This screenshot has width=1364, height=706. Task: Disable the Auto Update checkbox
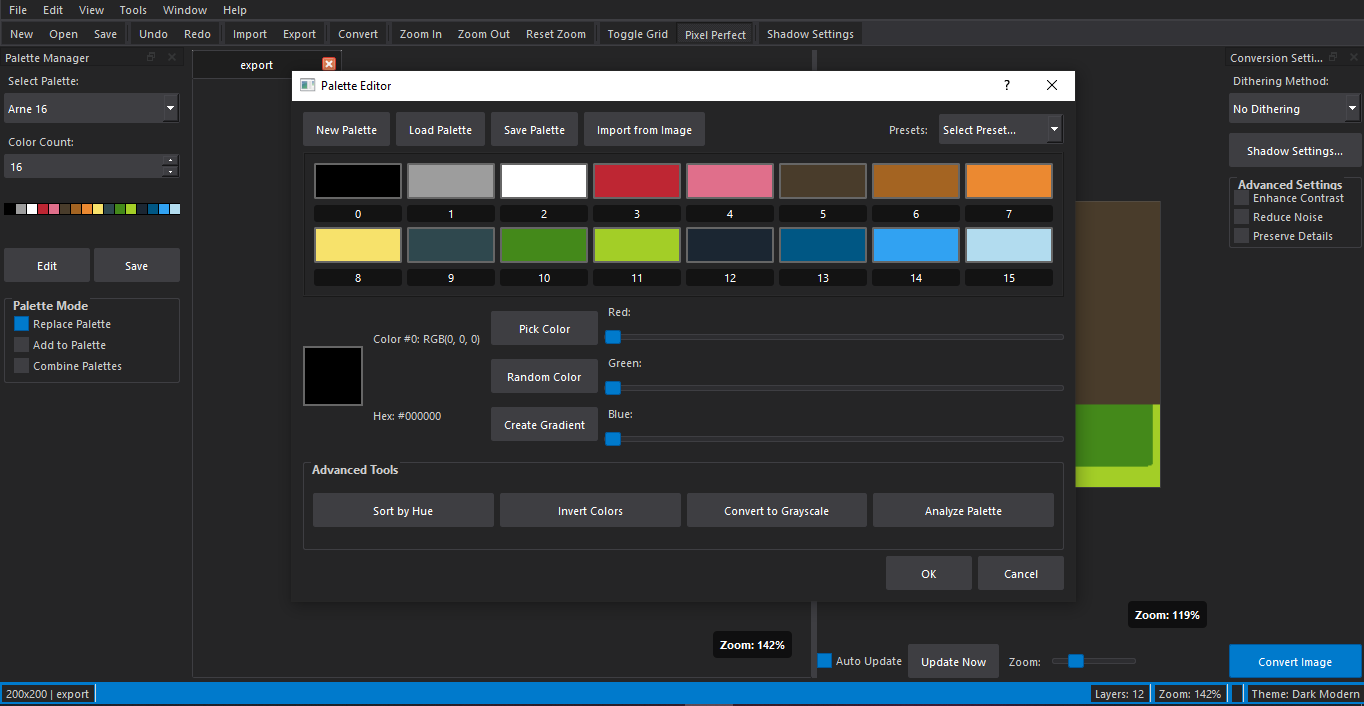pyautogui.click(x=825, y=661)
